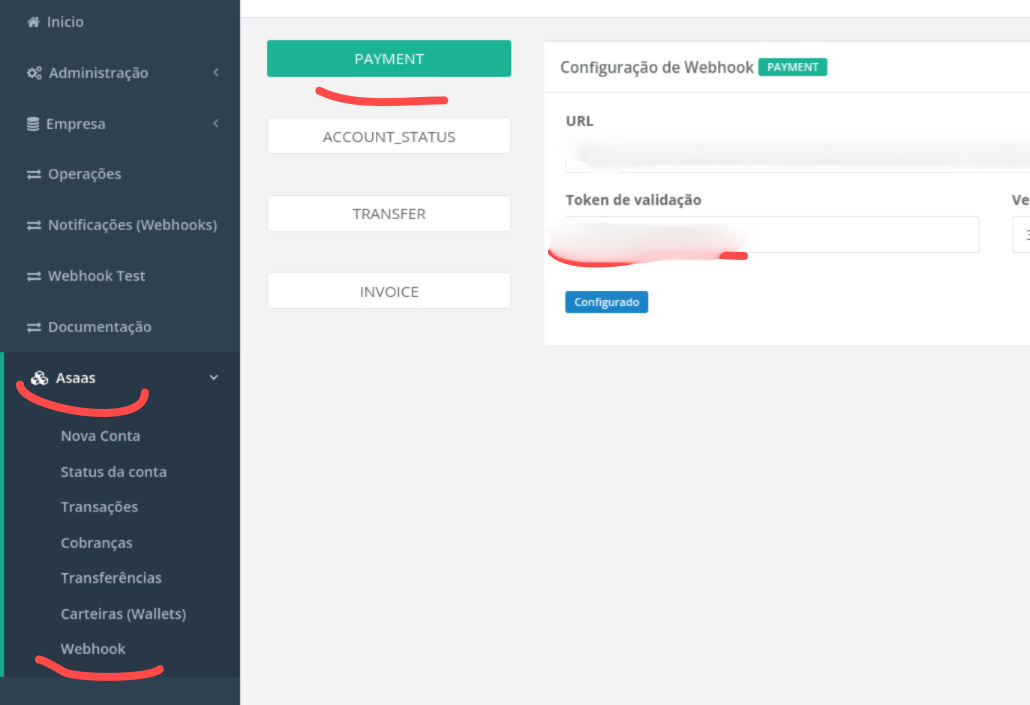Open Nova Conta in the Asaas submenu
This screenshot has width=1030, height=705.
coord(100,436)
